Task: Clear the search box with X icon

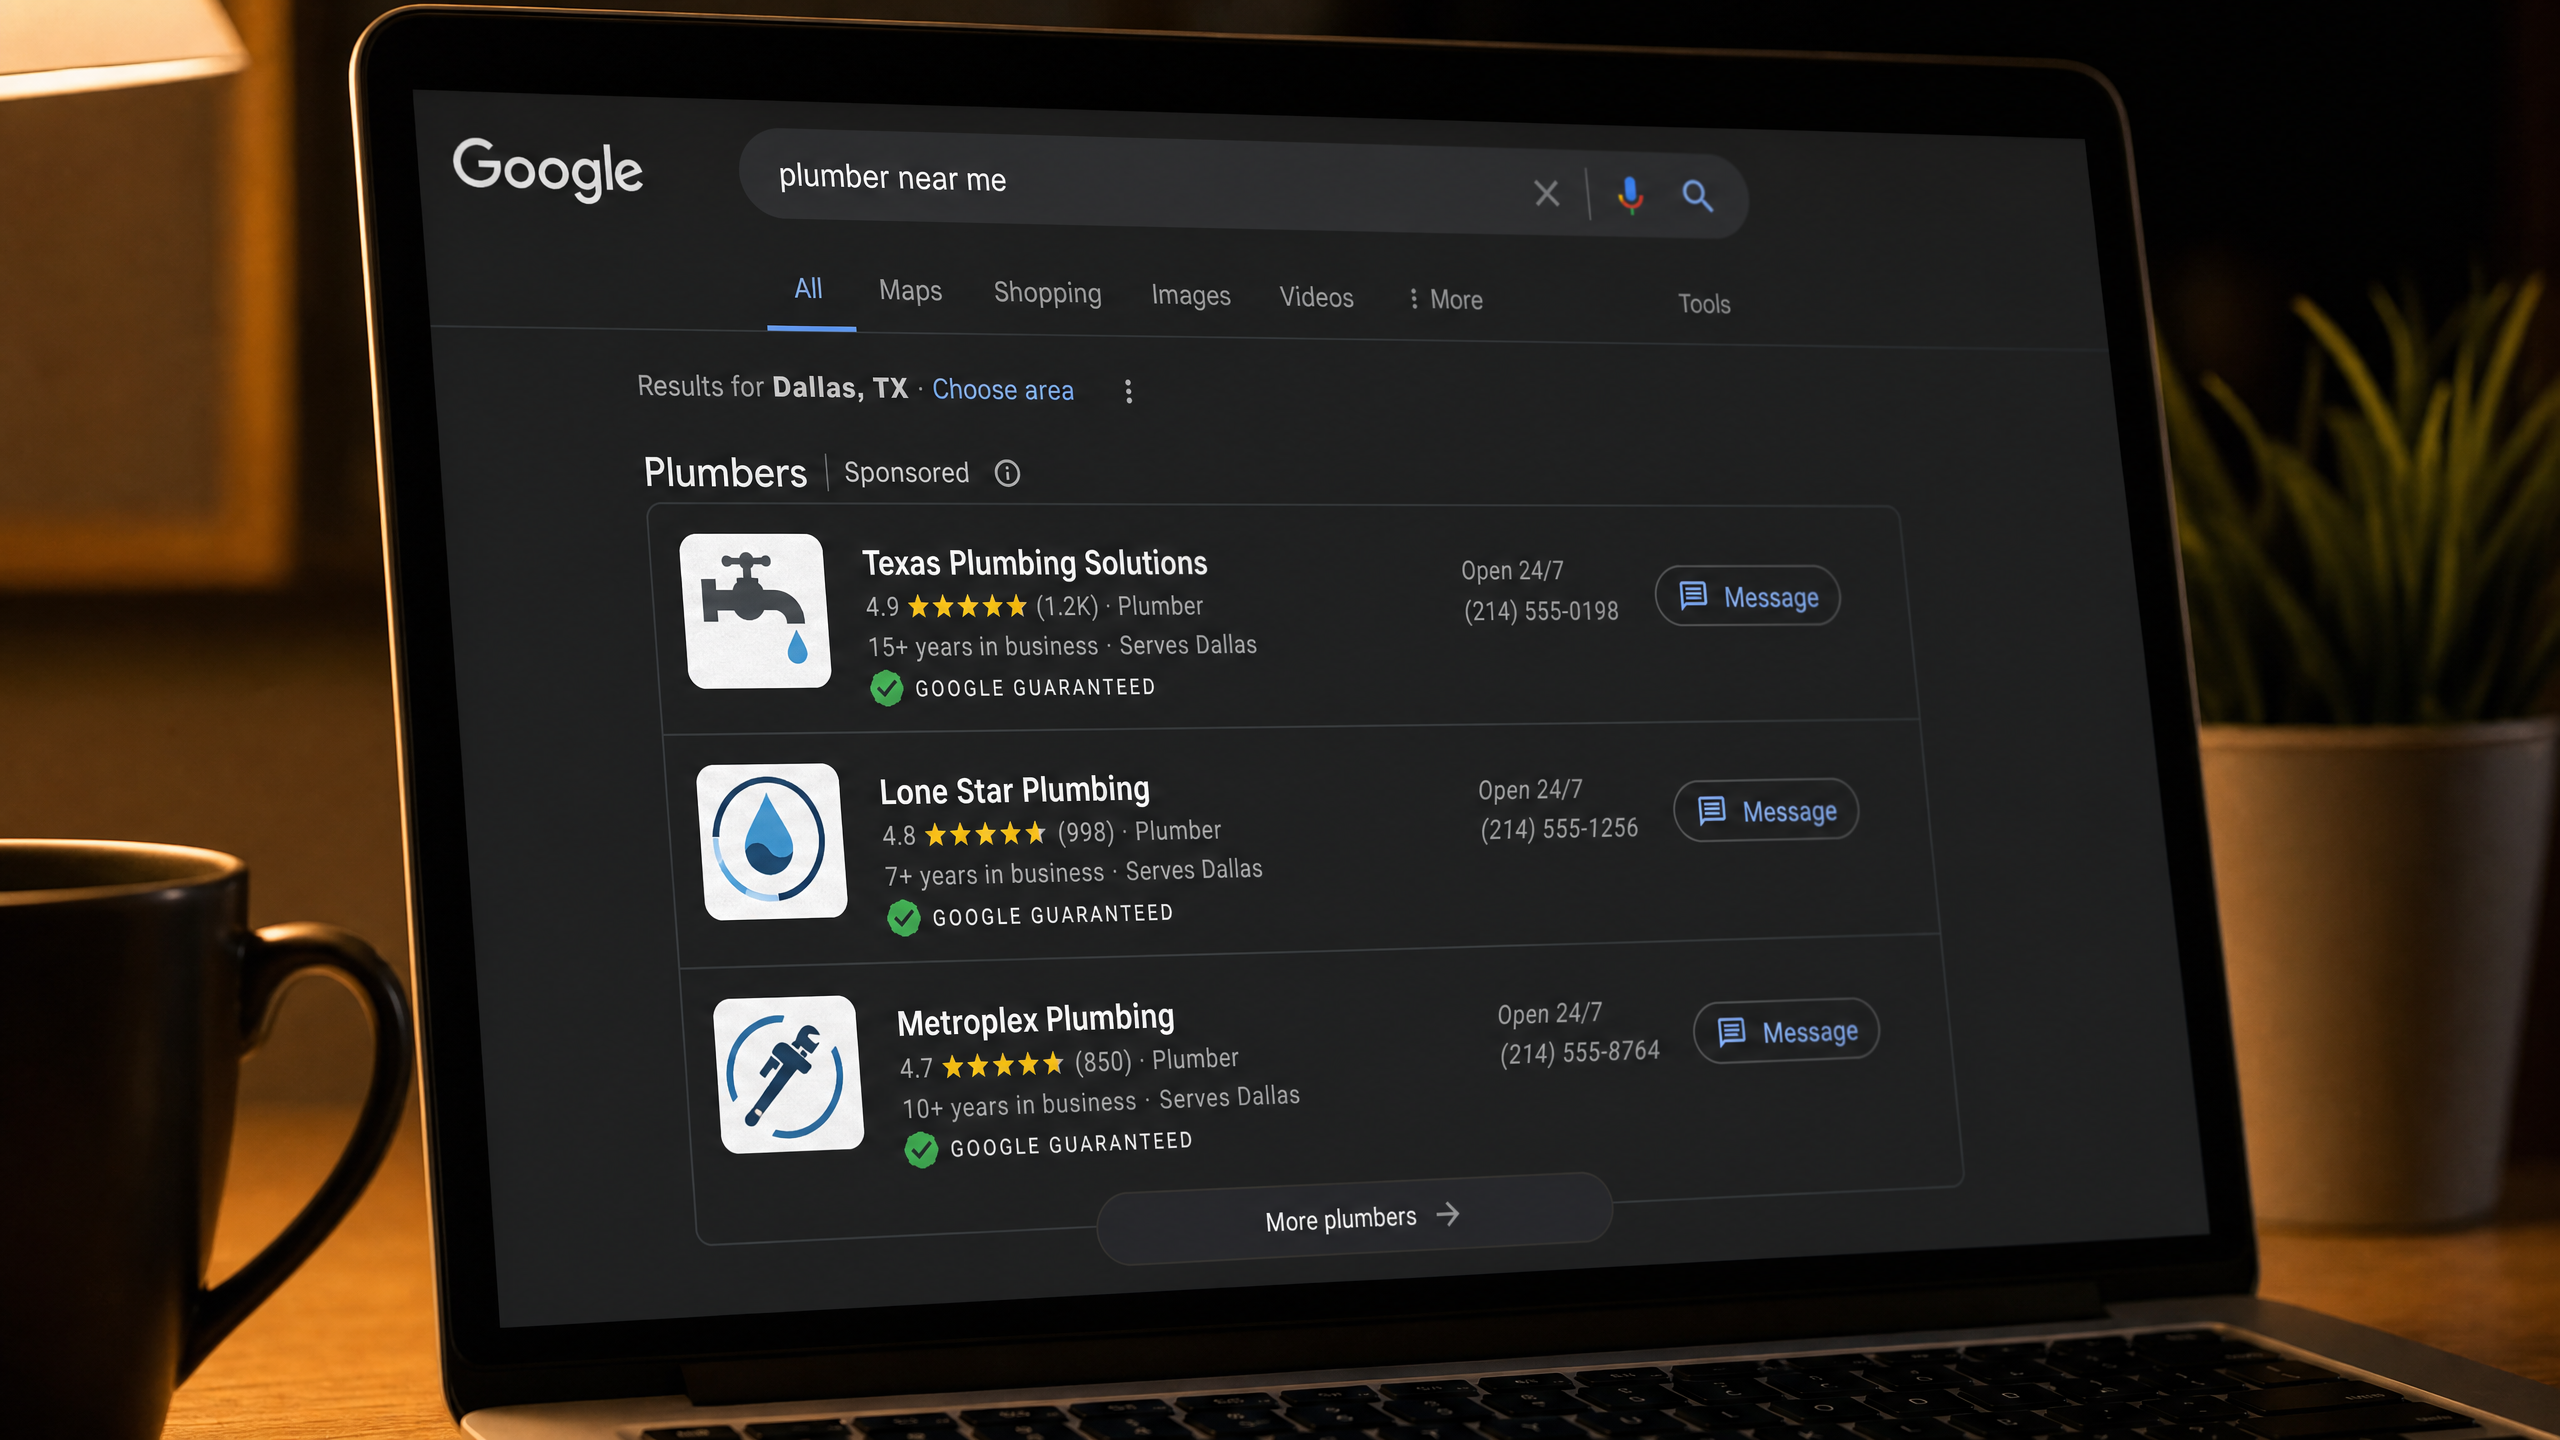Action: click(1546, 193)
